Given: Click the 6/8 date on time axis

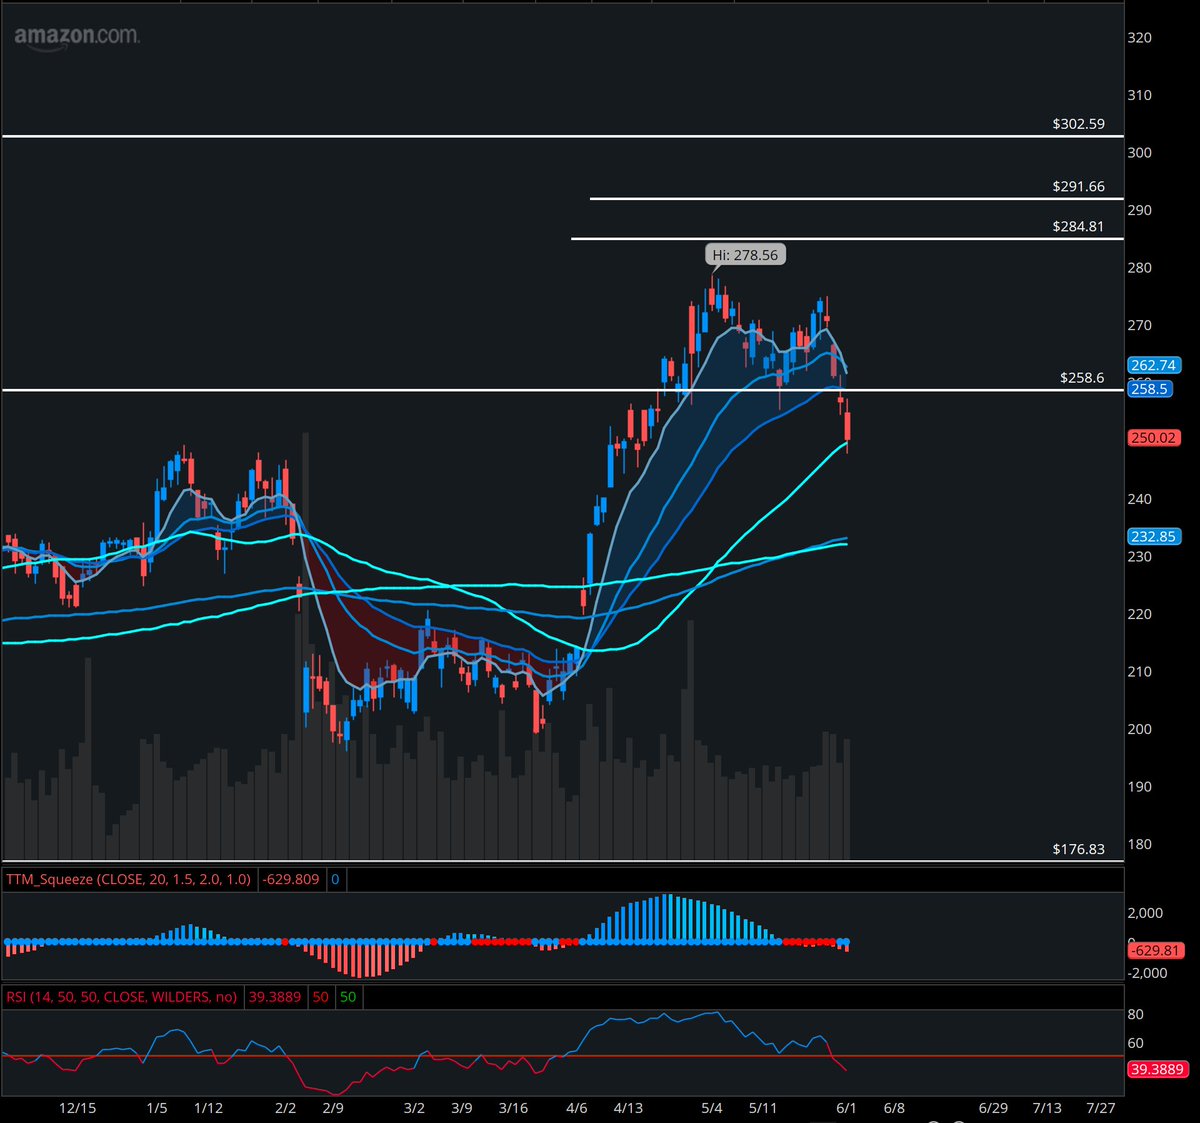Looking at the screenshot, I should [894, 1108].
